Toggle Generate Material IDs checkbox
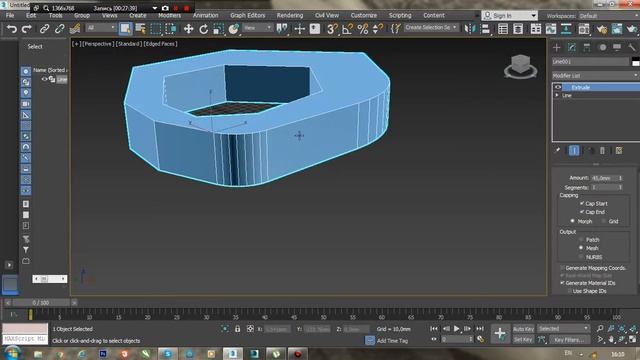Screen dimensions: 640x360 [x=562, y=283]
